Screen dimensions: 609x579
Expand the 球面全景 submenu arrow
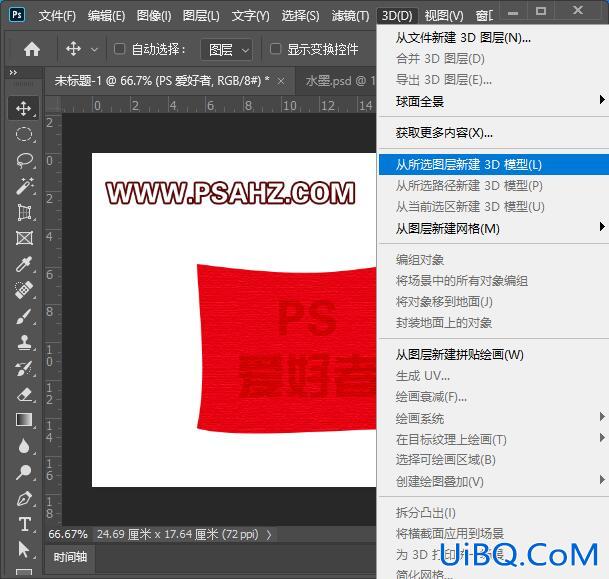pos(602,100)
